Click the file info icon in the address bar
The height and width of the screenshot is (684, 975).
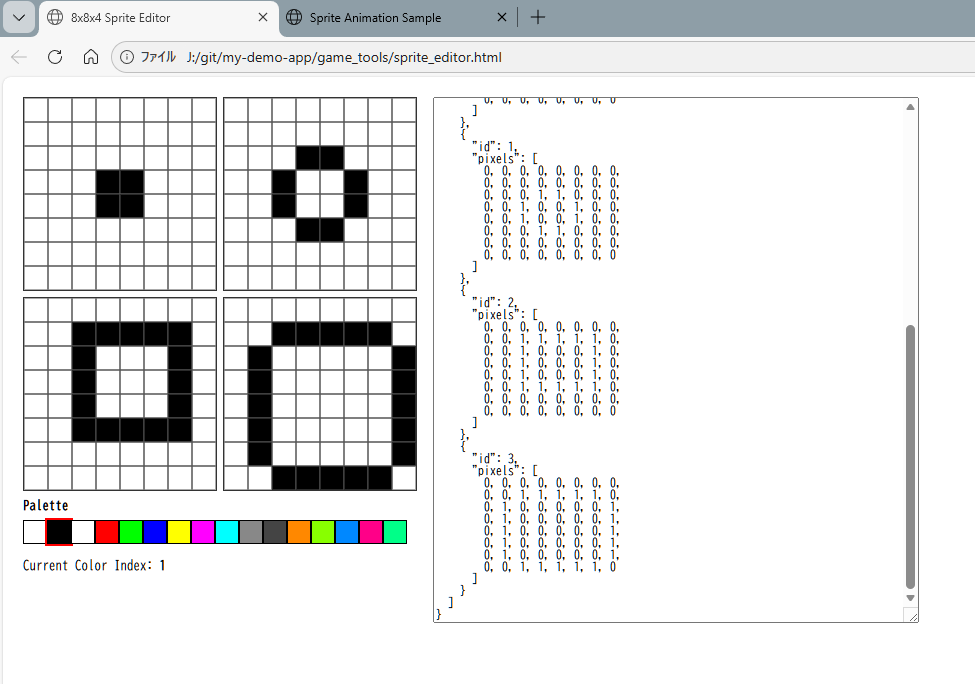[127, 57]
